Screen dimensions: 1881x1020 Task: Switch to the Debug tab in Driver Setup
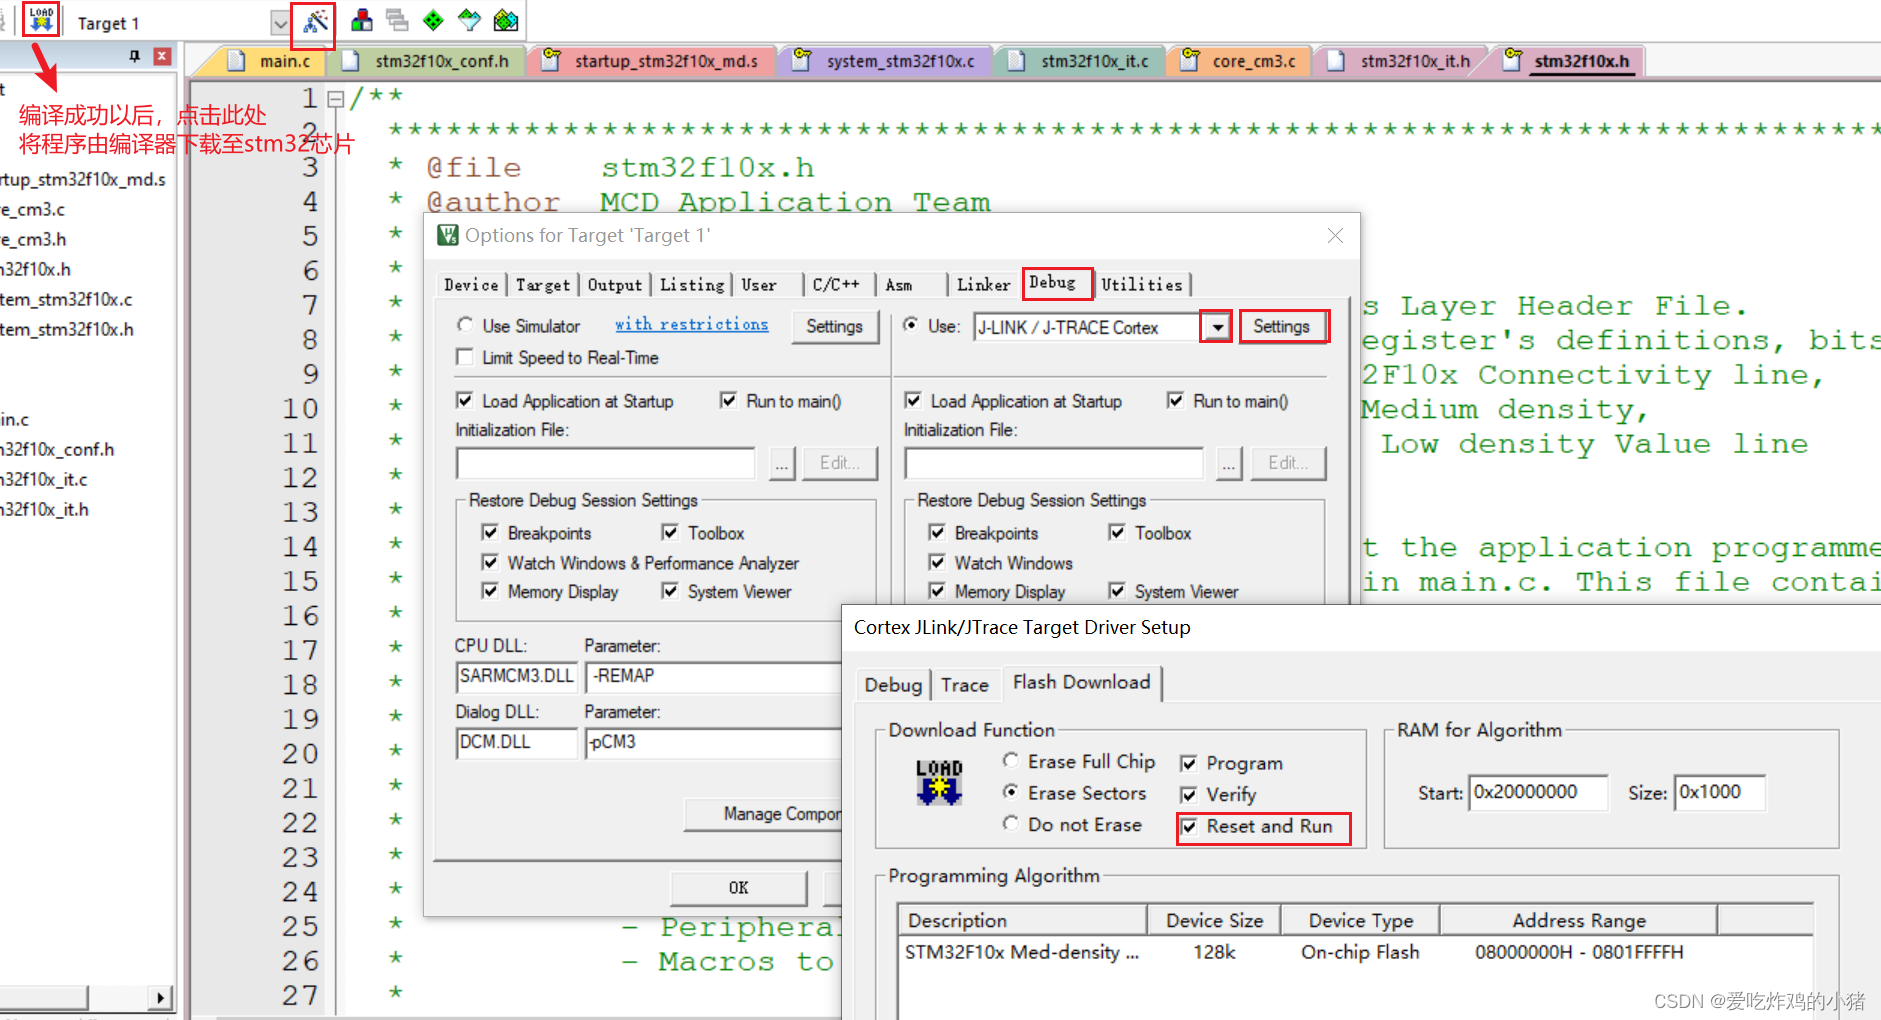point(893,685)
